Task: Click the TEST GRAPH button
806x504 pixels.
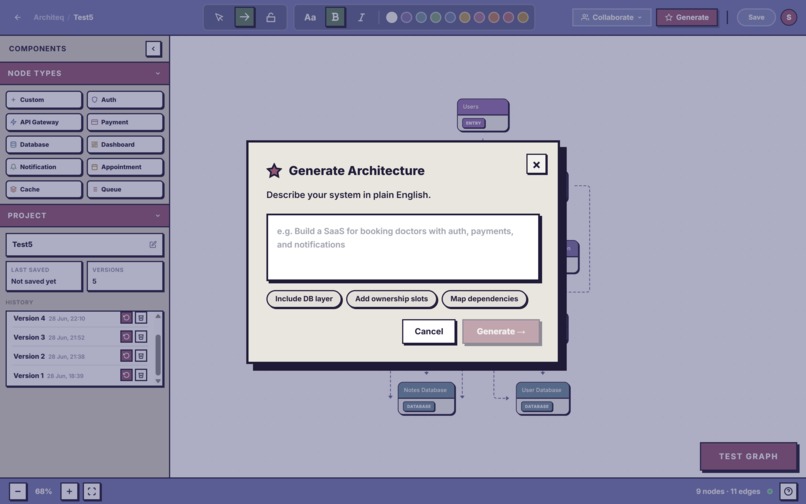Action: [748, 456]
